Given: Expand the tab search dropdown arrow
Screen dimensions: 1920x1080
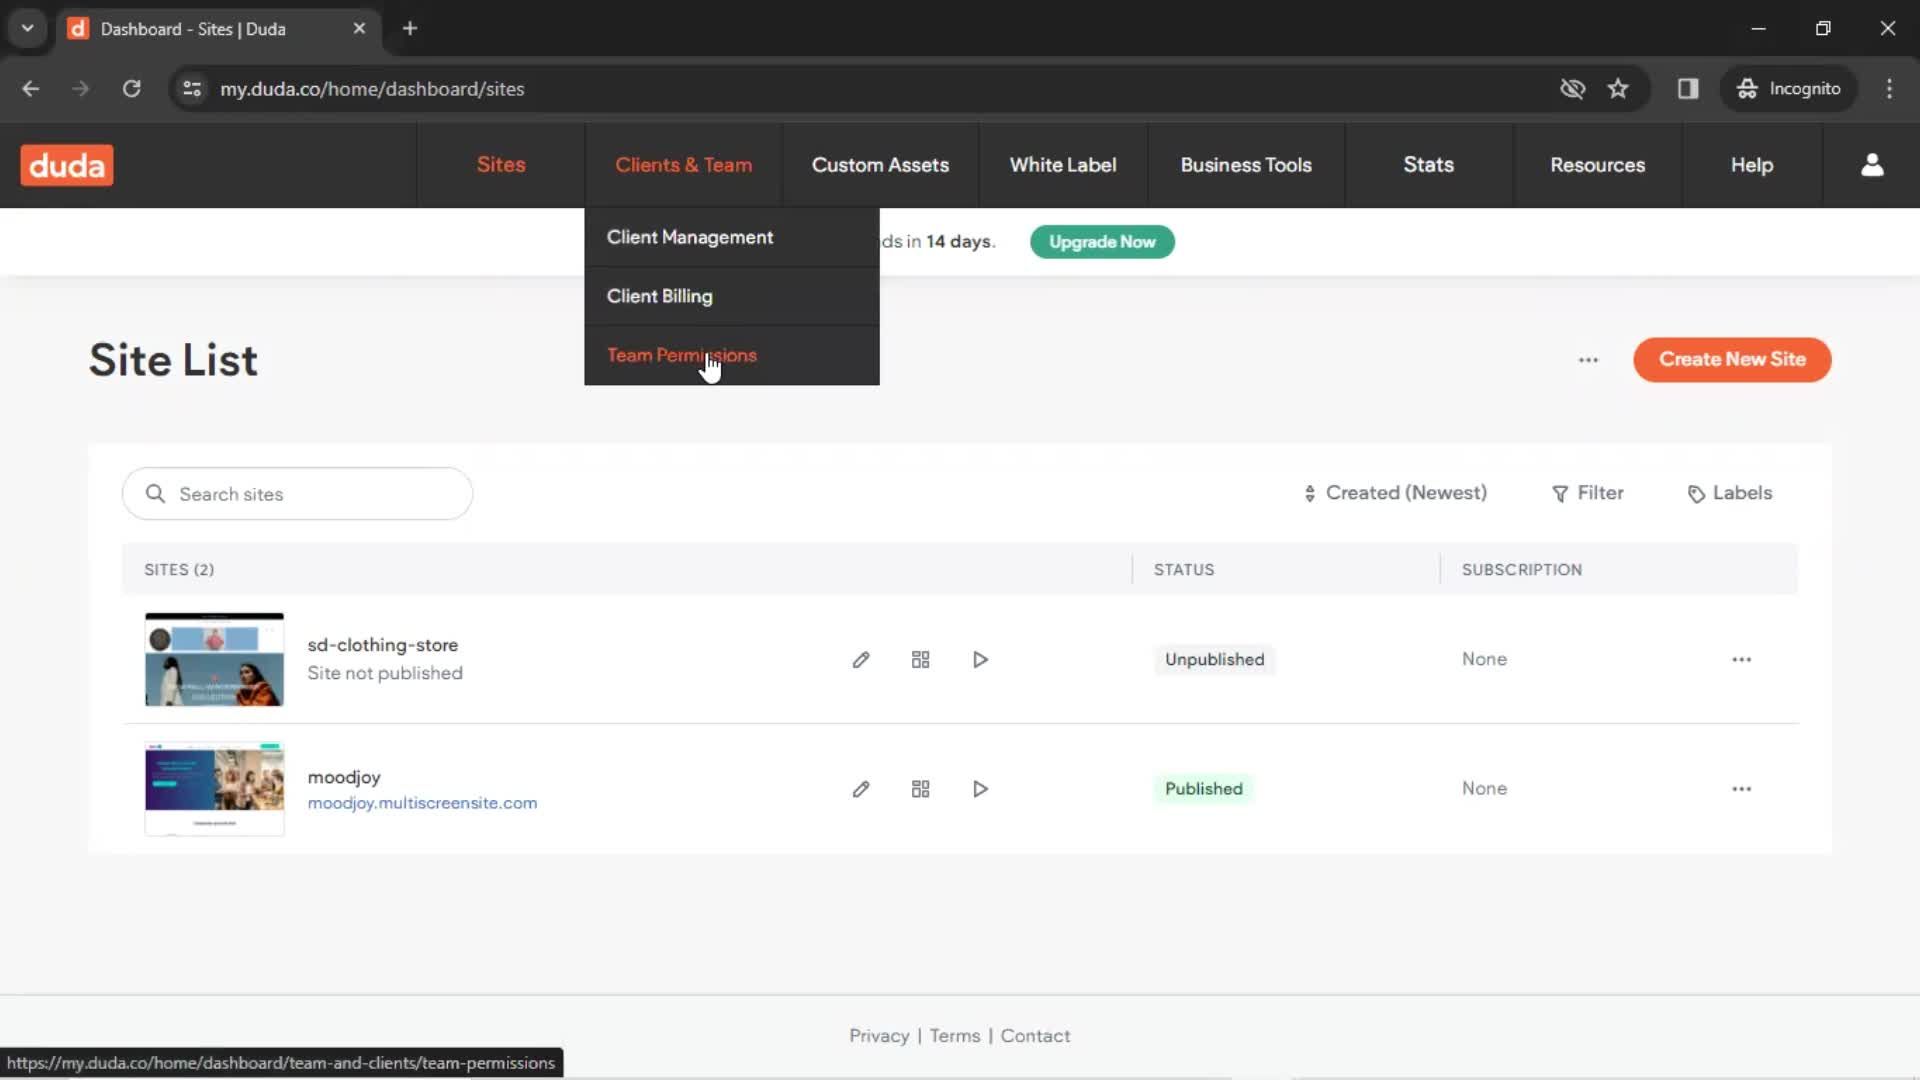Looking at the screenshot, I should coord(27,28).
